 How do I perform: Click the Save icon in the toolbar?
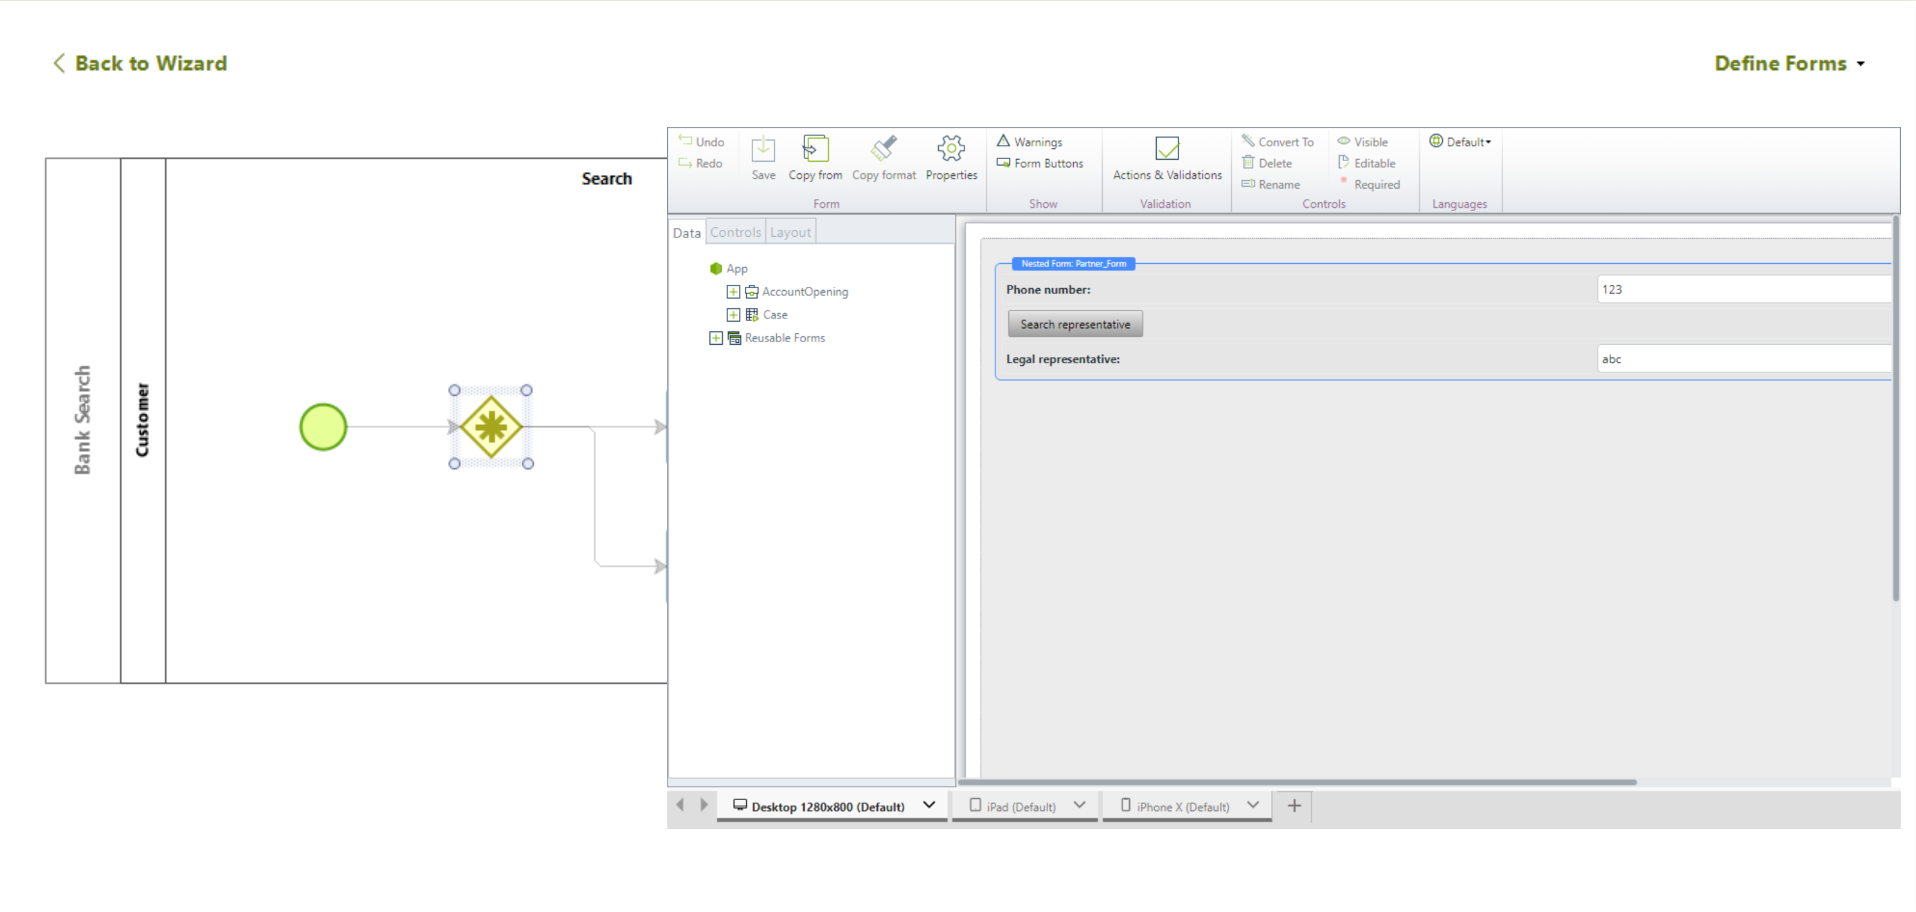click(763, 150)
